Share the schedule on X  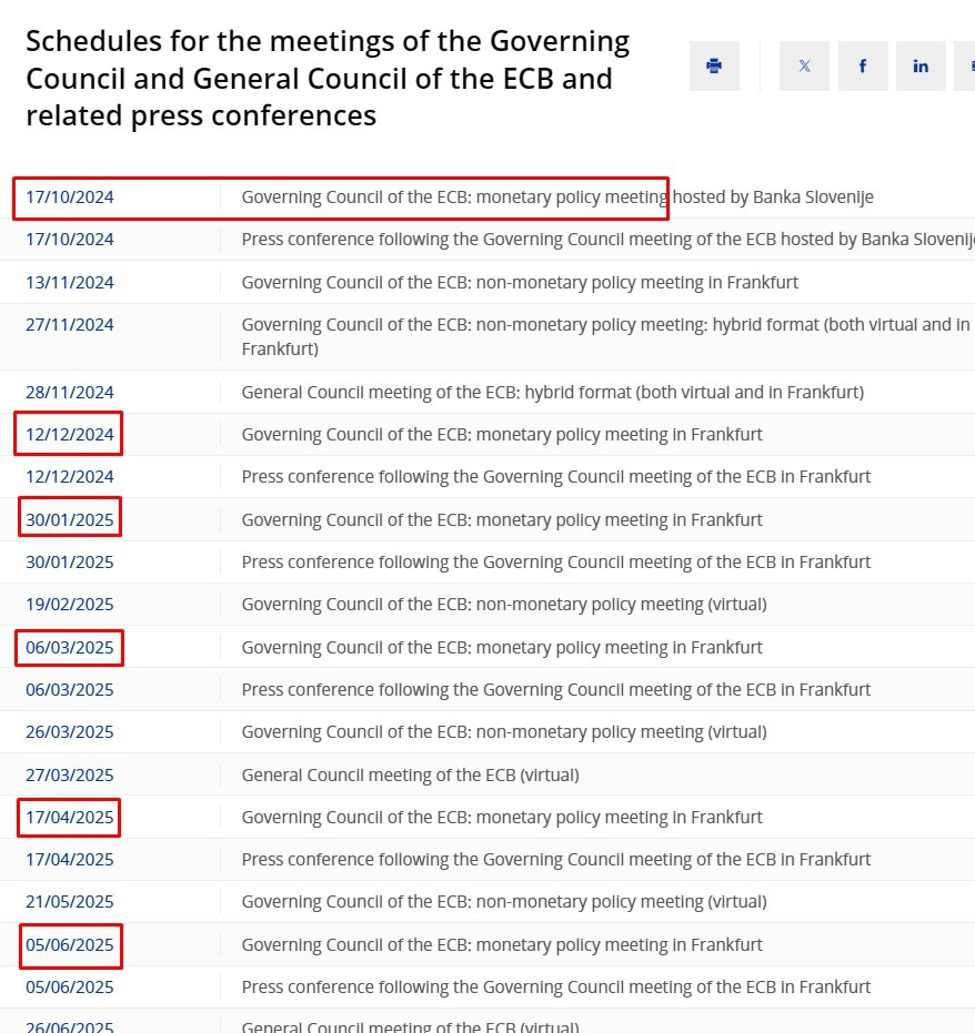point(804,65)
